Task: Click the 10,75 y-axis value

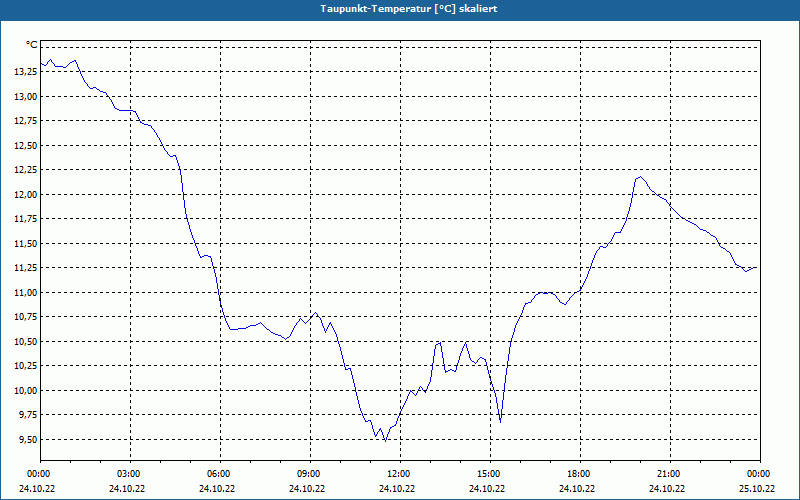Action: point(26,317)
